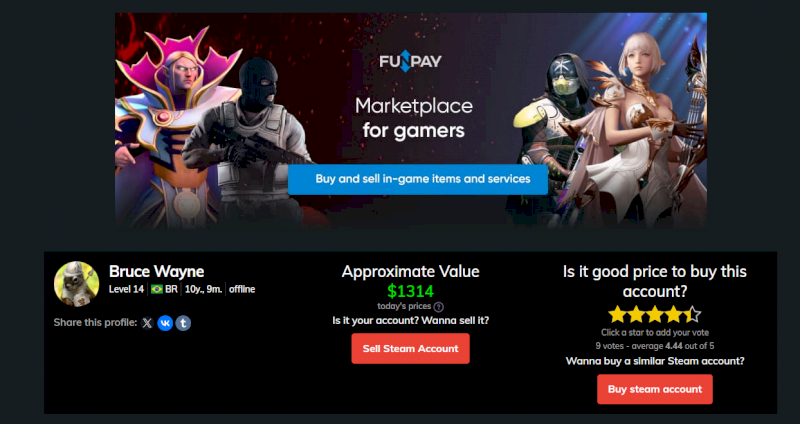Give a two-star rating
This screenshot has height=424, width=800.
pos(636,314)
